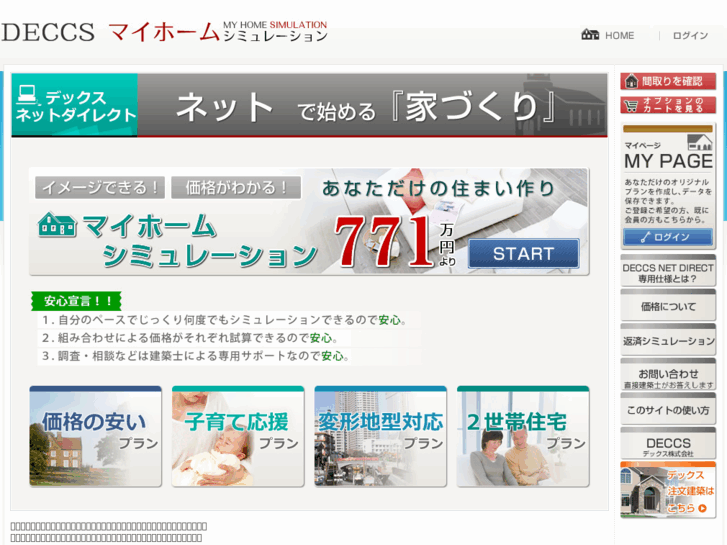Open the 変形地型対応 プラン card
Screen dimensions: 727x545
[381, 436]
